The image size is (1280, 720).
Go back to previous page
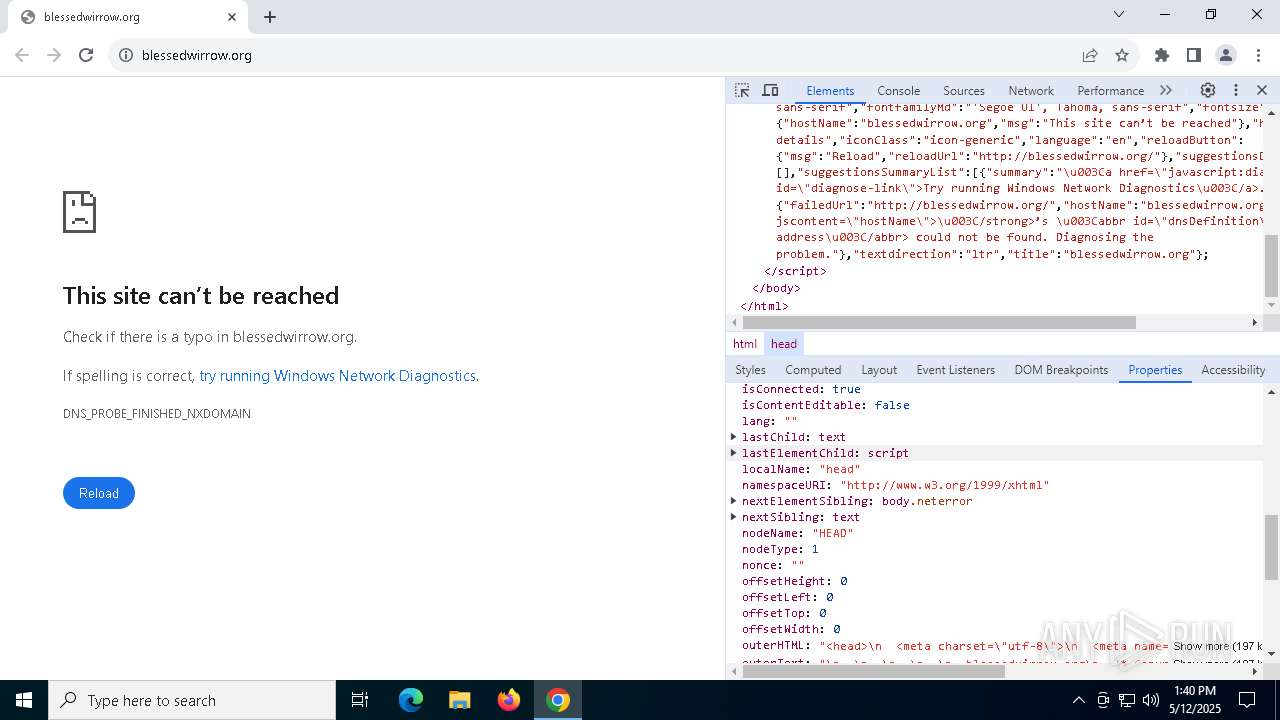[22, 55]
